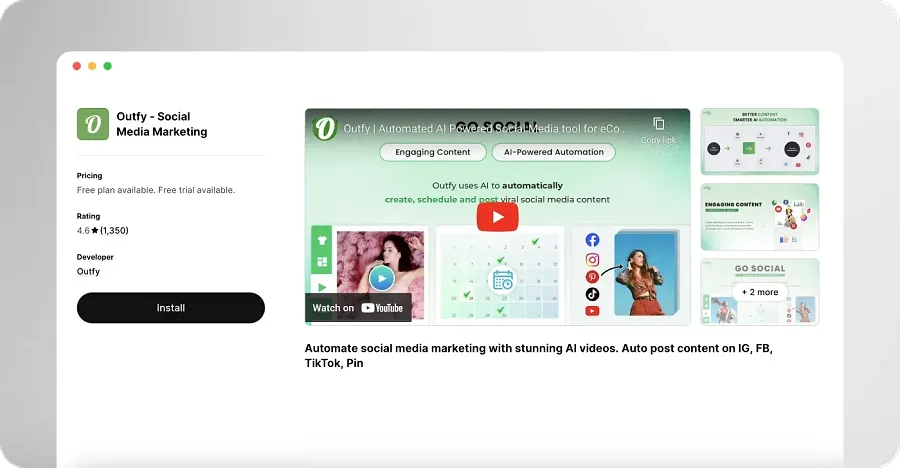This screenshot has height=468, width=900.
Task: Click the Rating label
Action: 88,216
